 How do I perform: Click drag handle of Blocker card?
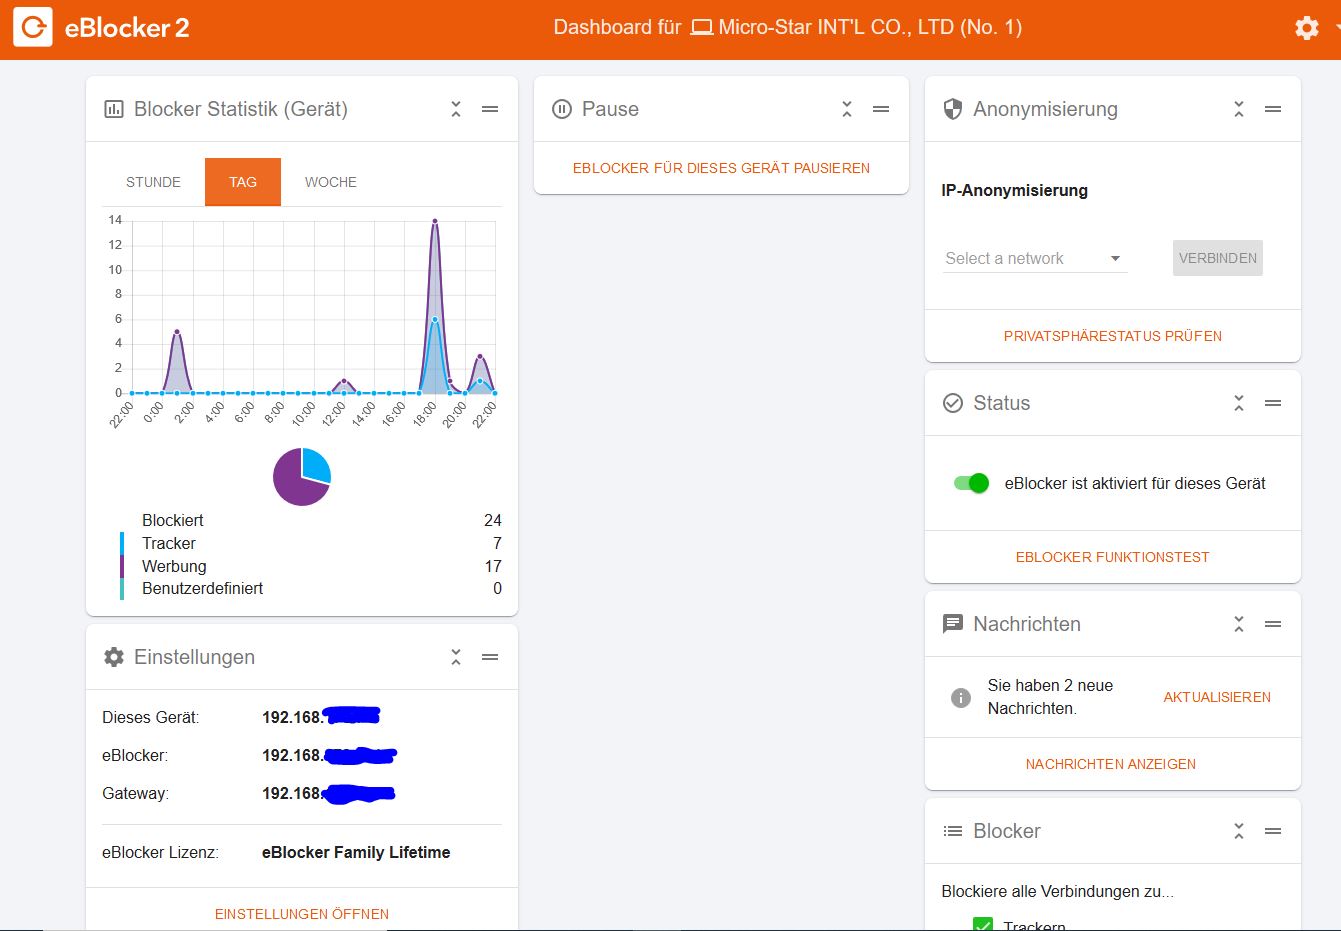coord(1273,831)
